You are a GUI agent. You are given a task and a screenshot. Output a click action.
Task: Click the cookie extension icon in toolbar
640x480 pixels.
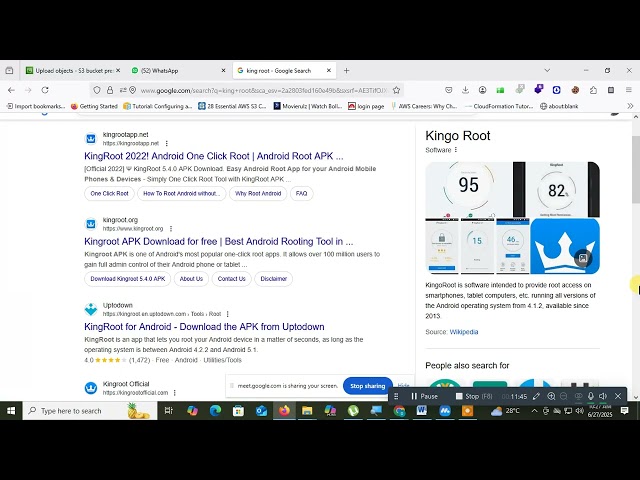(575, 90)
